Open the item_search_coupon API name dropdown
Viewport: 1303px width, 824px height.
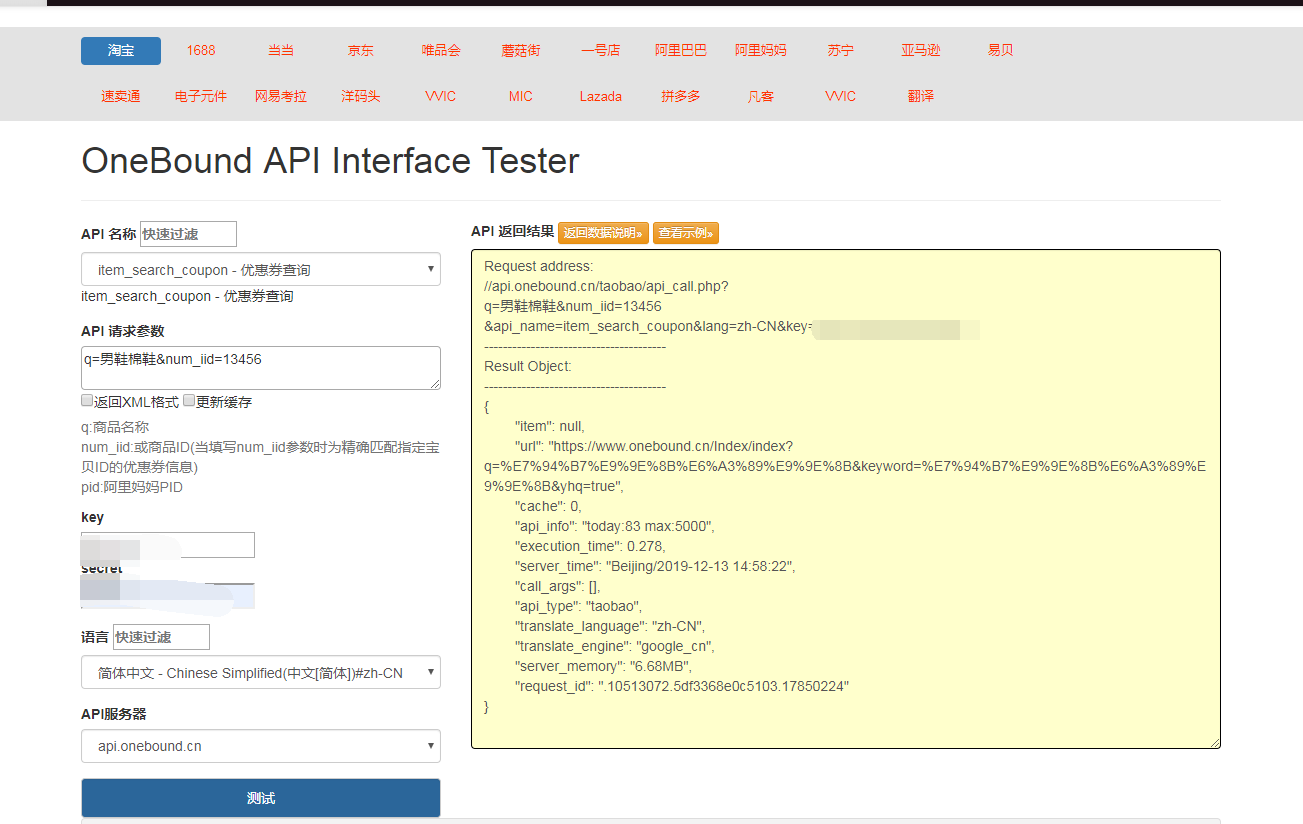(261, 270)
